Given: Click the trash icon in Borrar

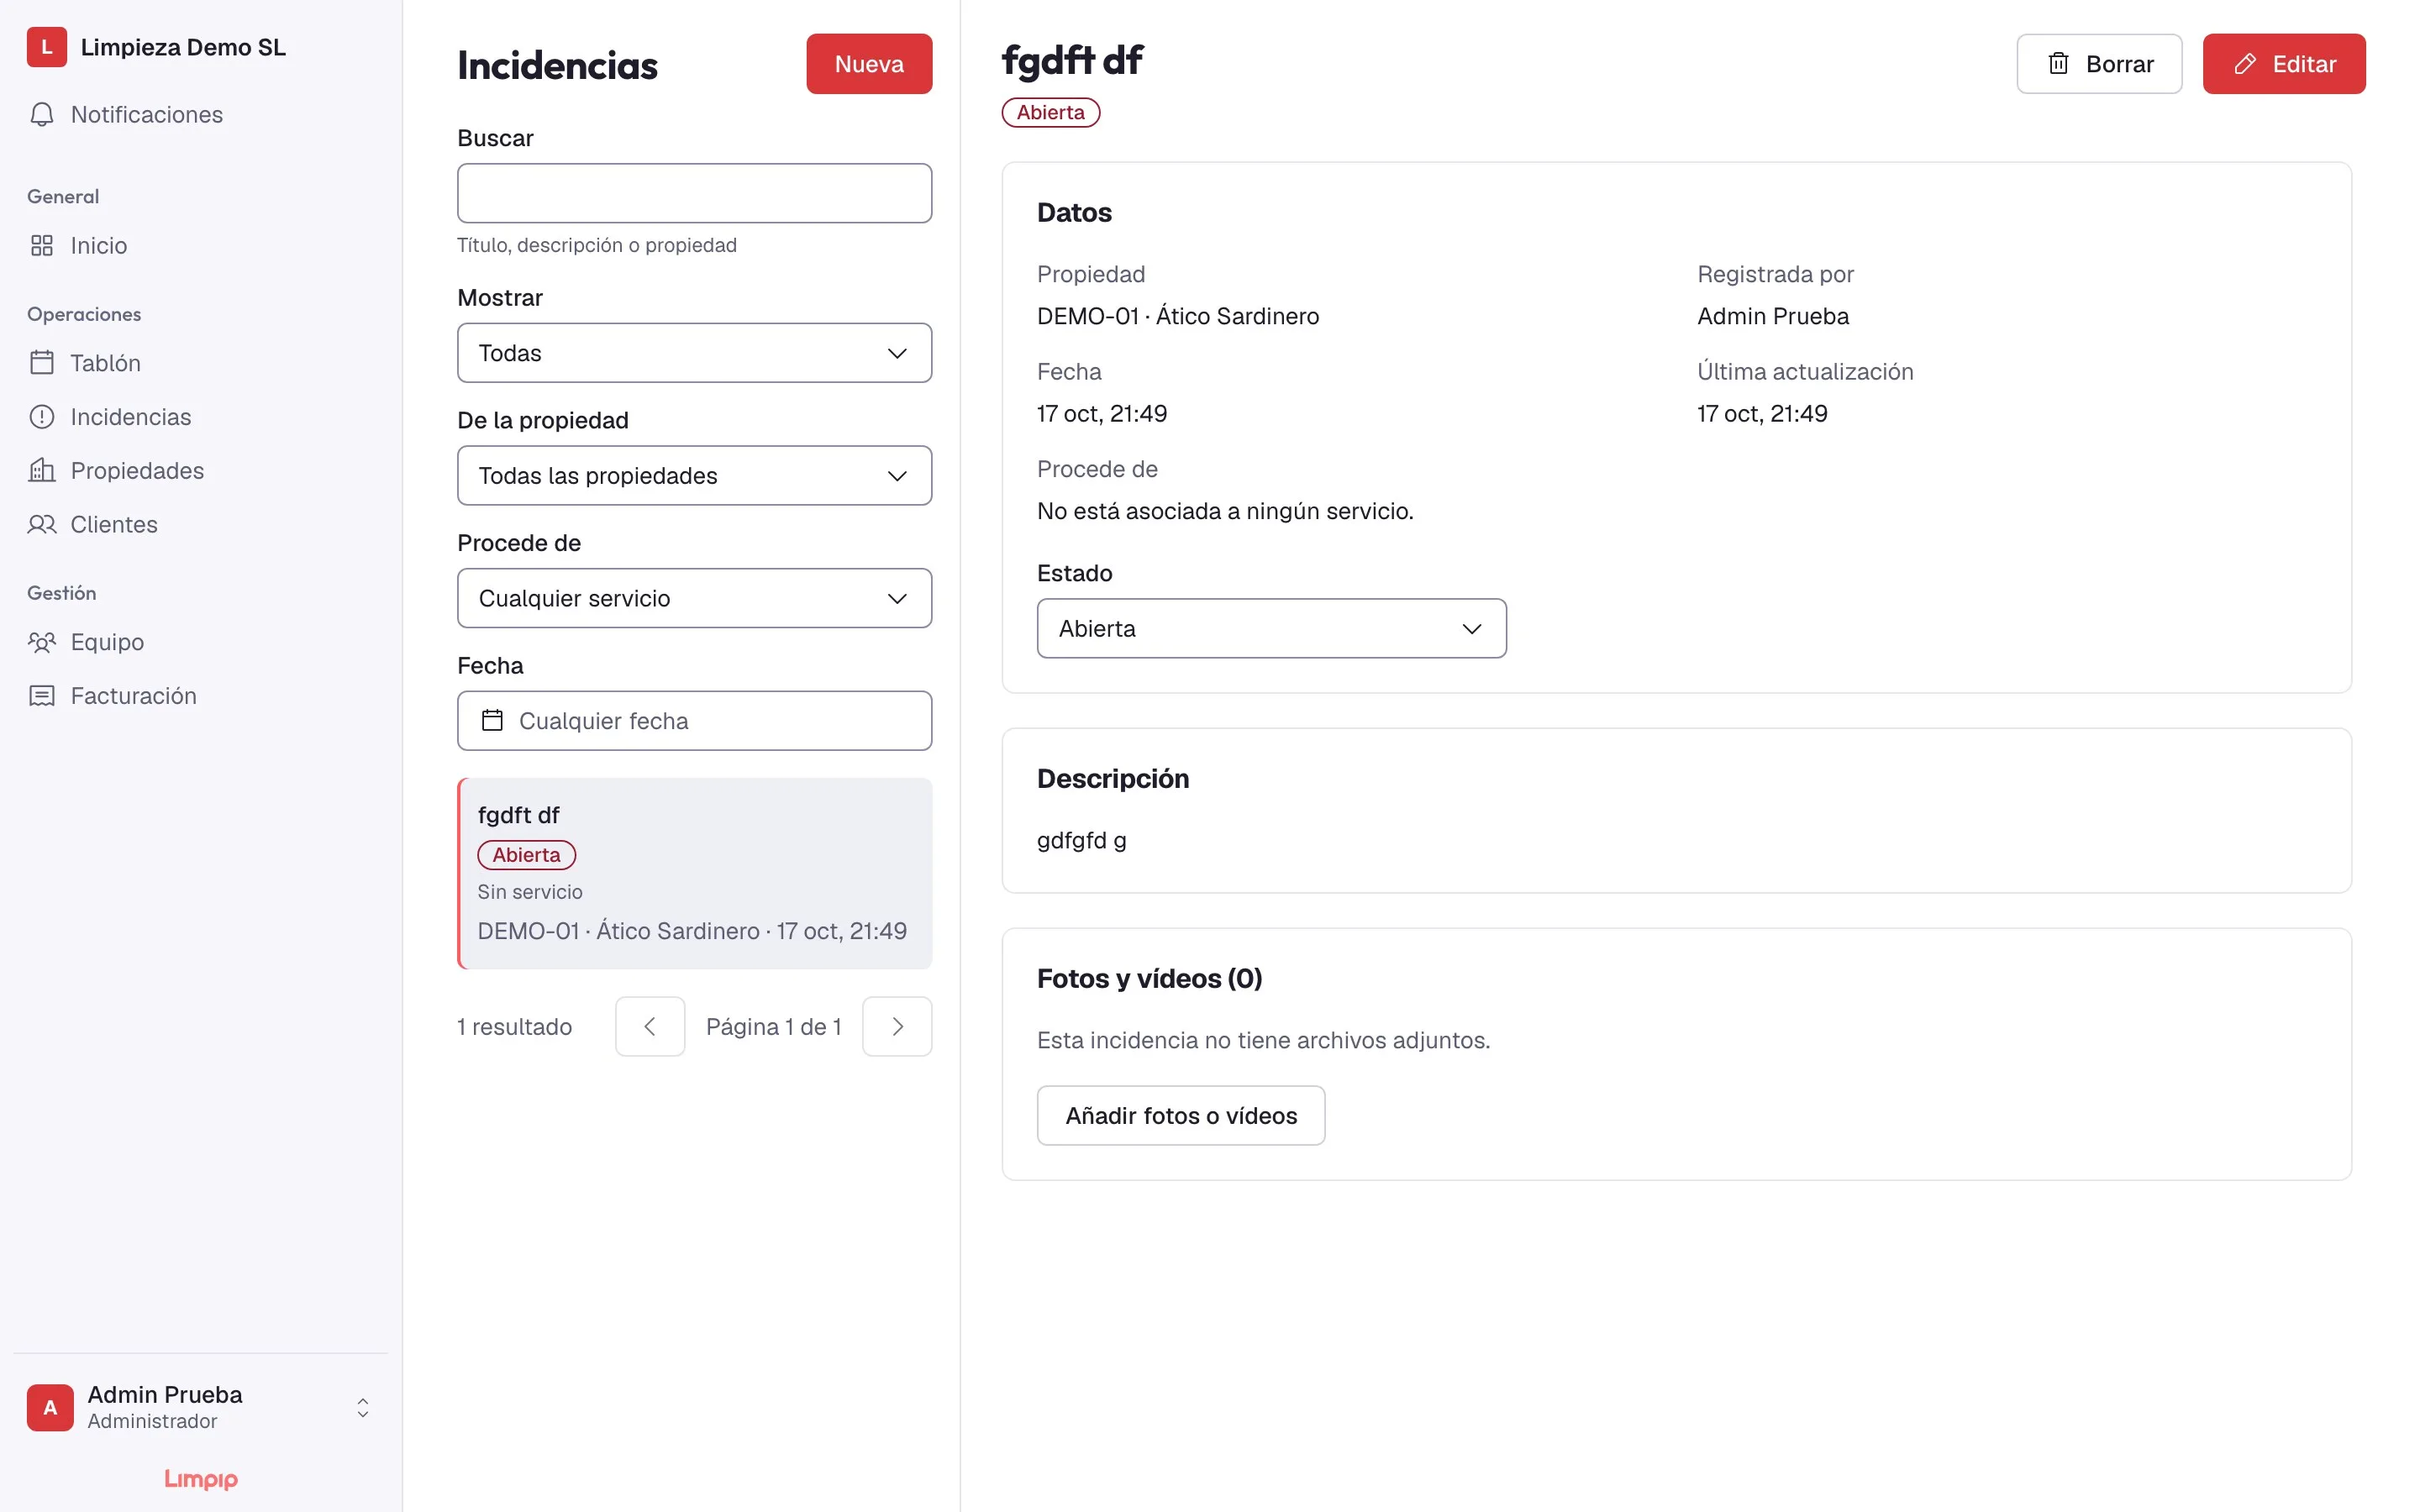Looking at the screenshot, I should pyautogui.click(x=2058, y=64).
